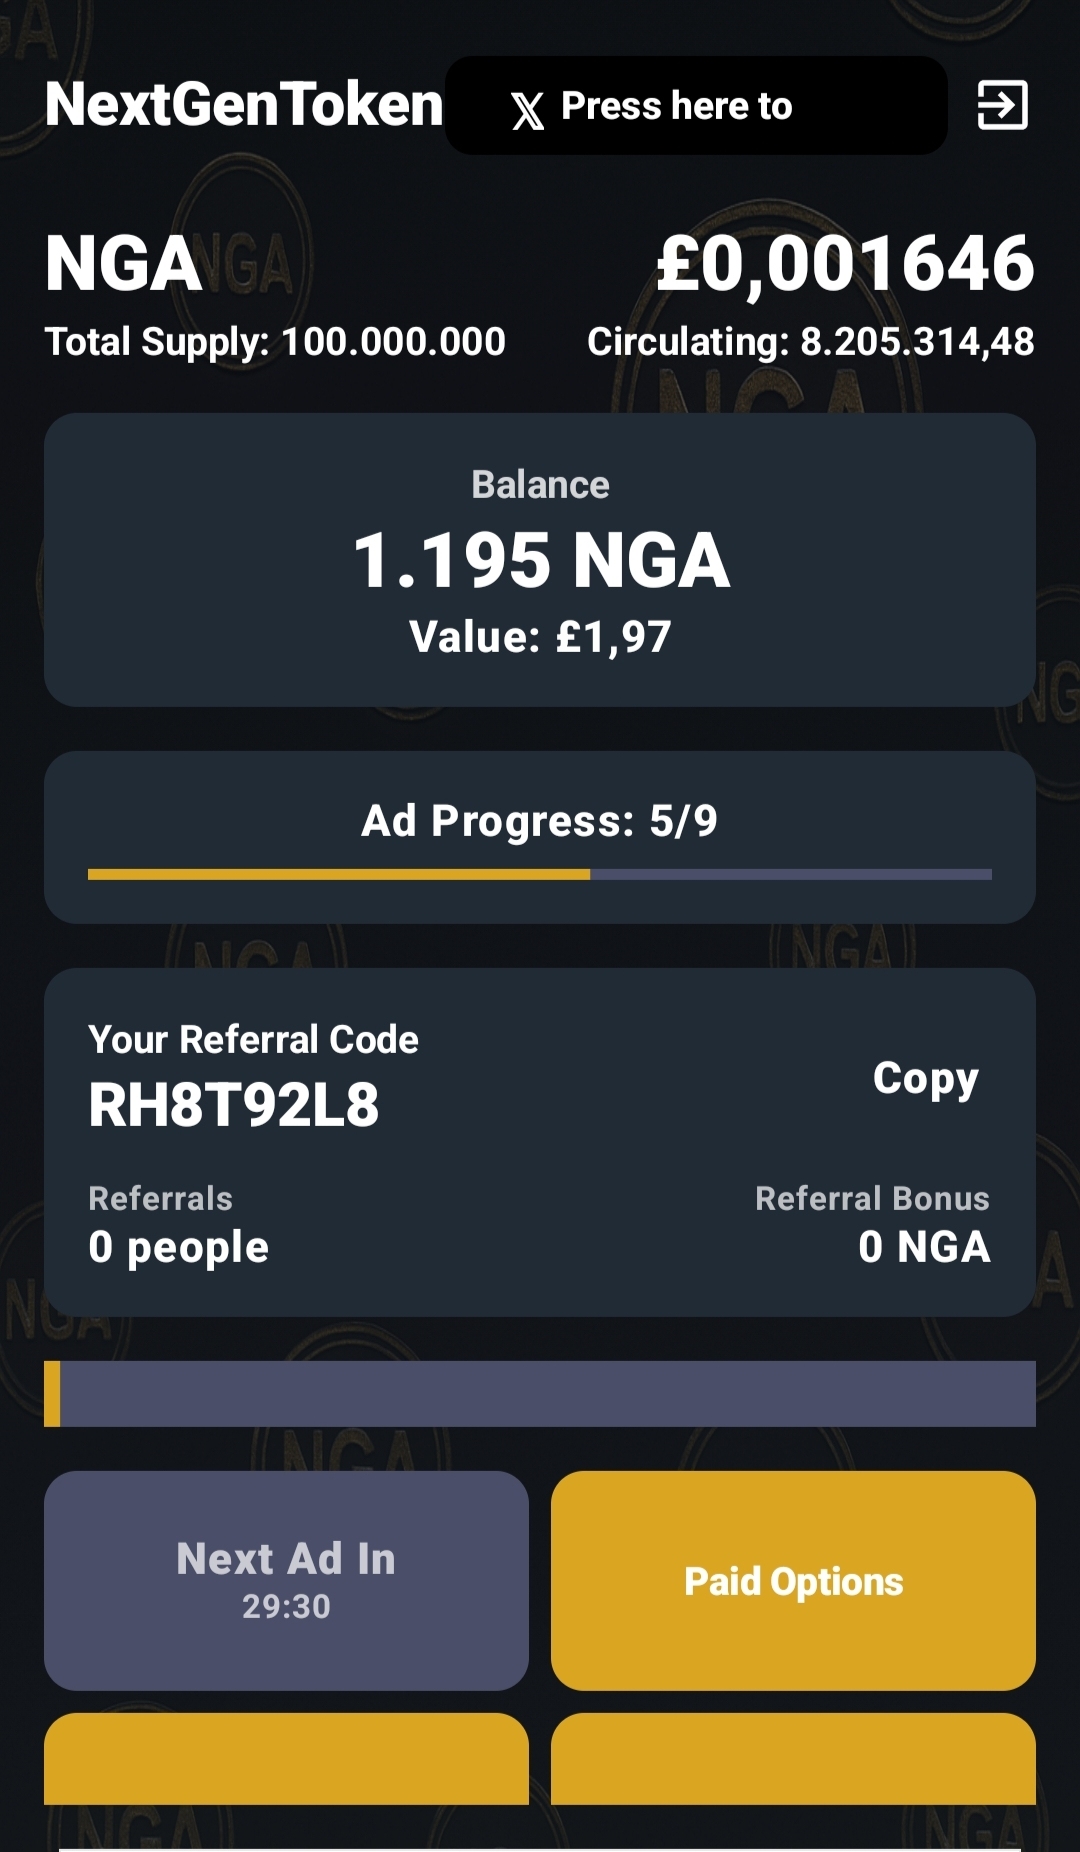Tap the Circulating supply figure
Image resolution: width=1080 pixels, height=1852 pixels.
(811, 342)
